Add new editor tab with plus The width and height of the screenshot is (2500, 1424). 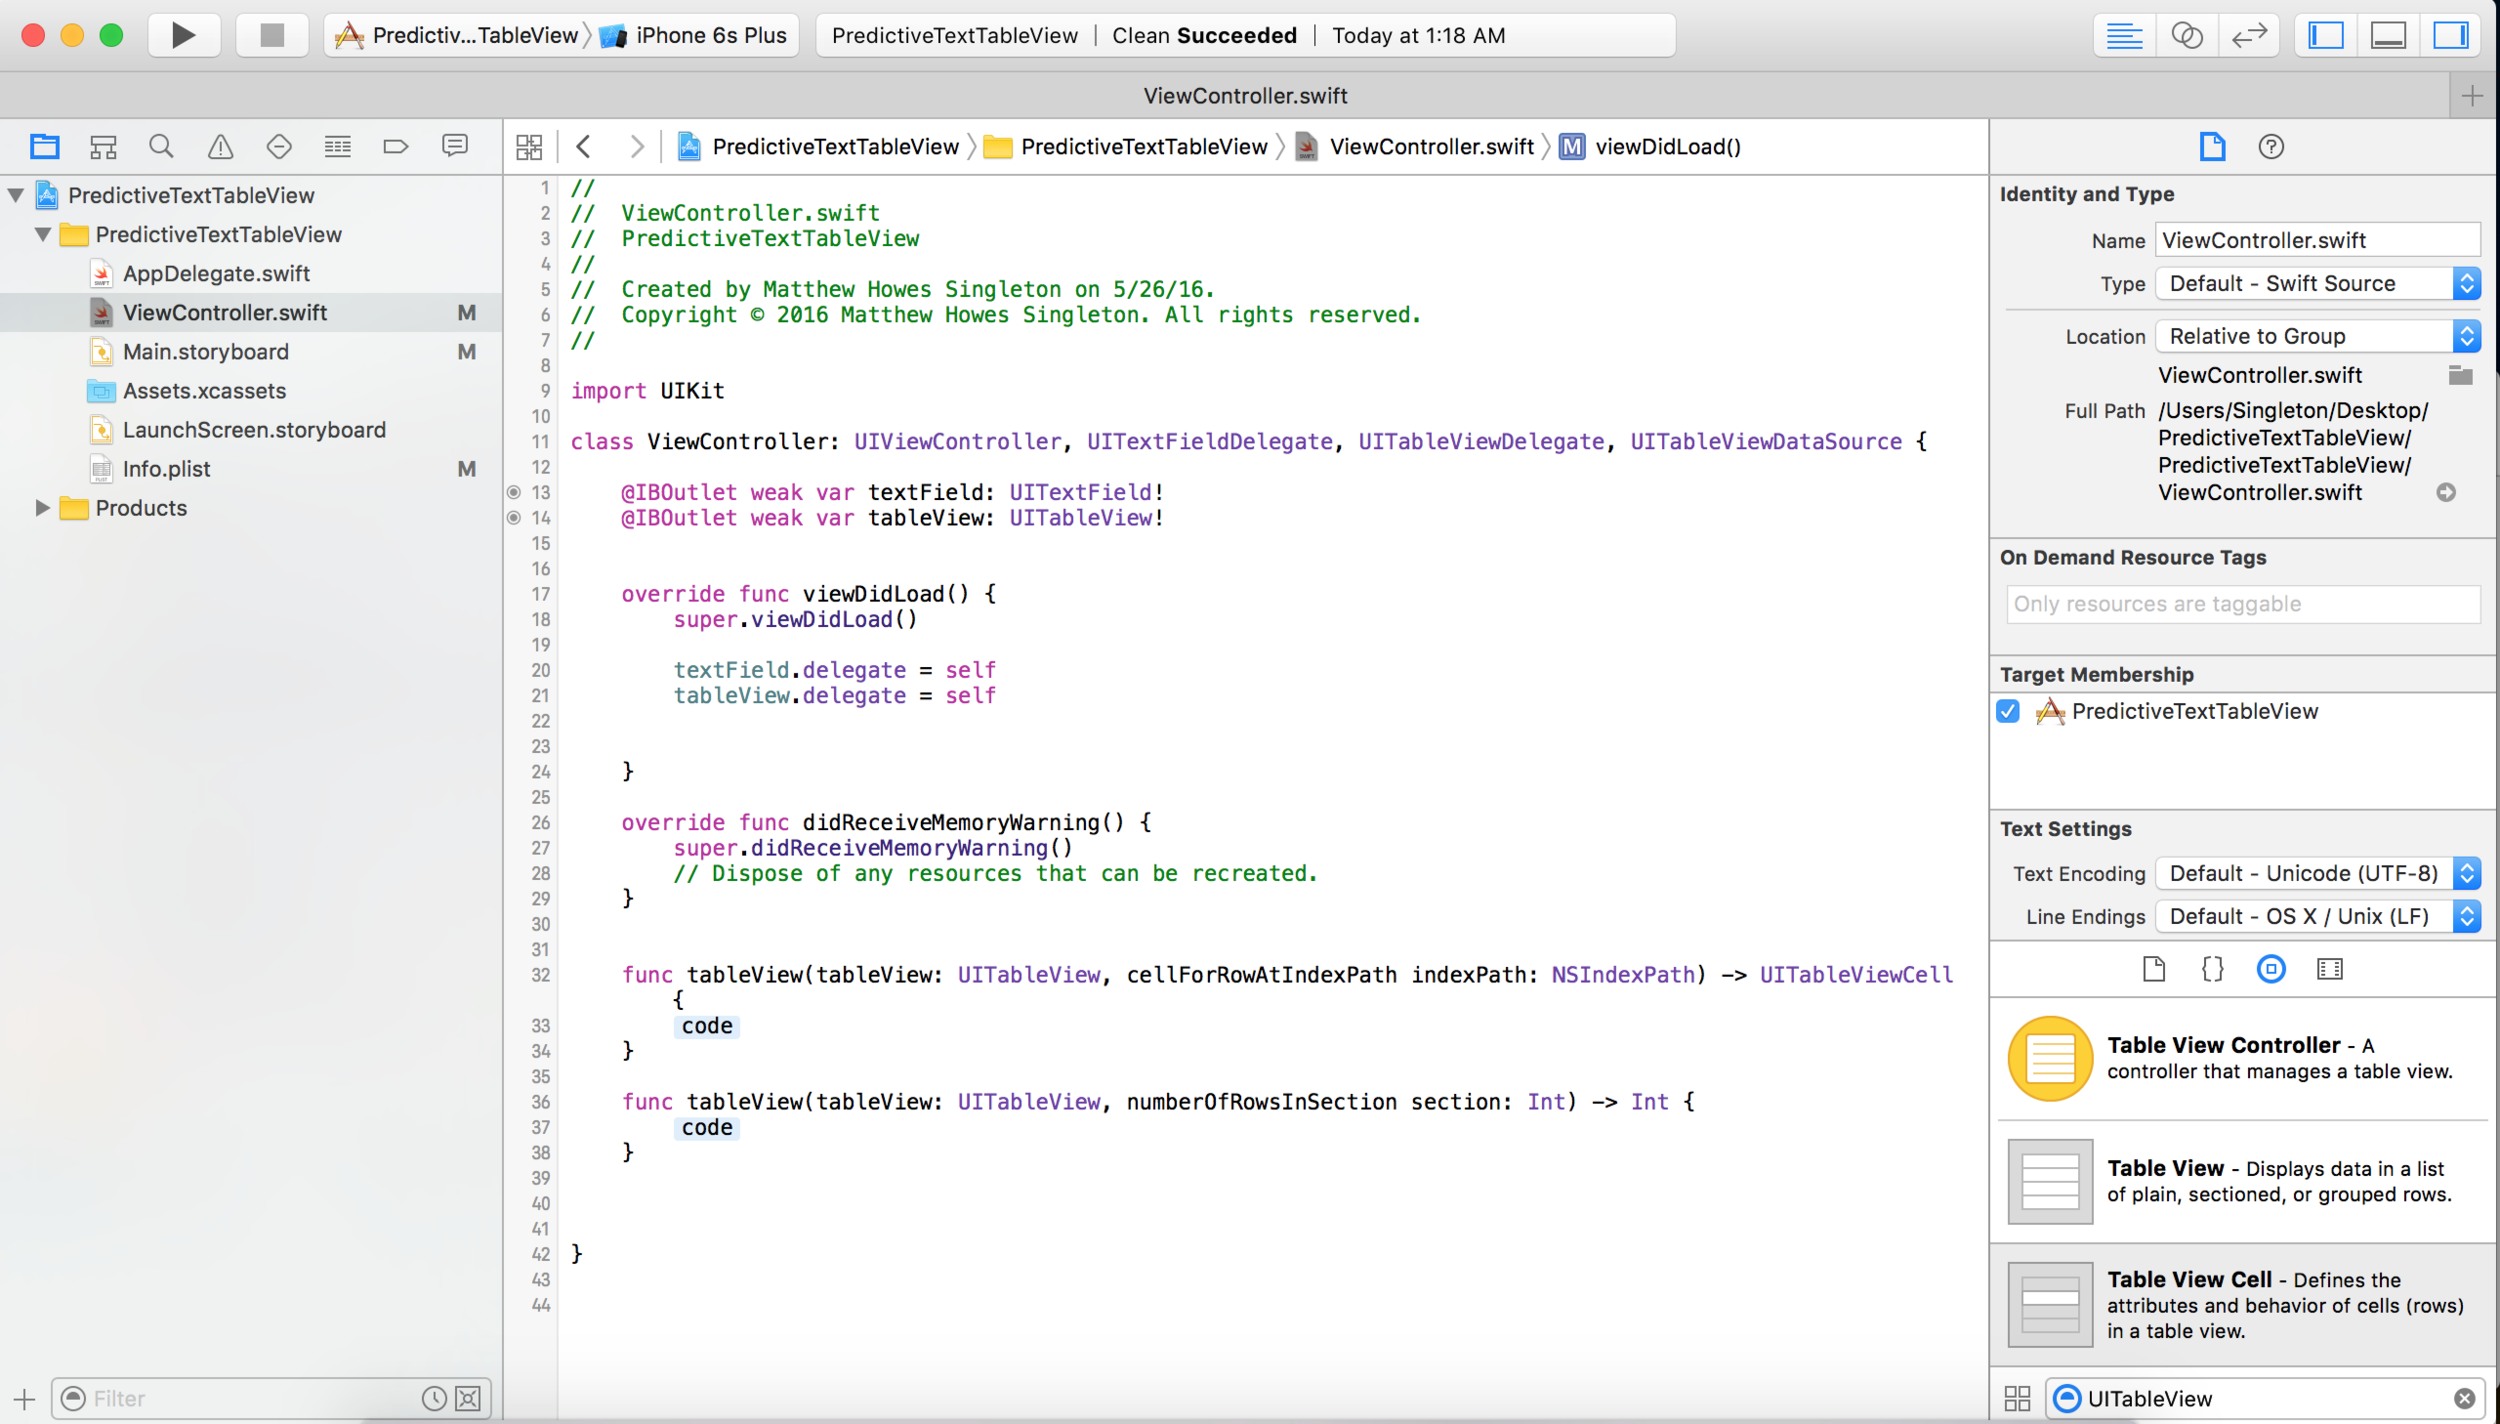[2472, 96]
